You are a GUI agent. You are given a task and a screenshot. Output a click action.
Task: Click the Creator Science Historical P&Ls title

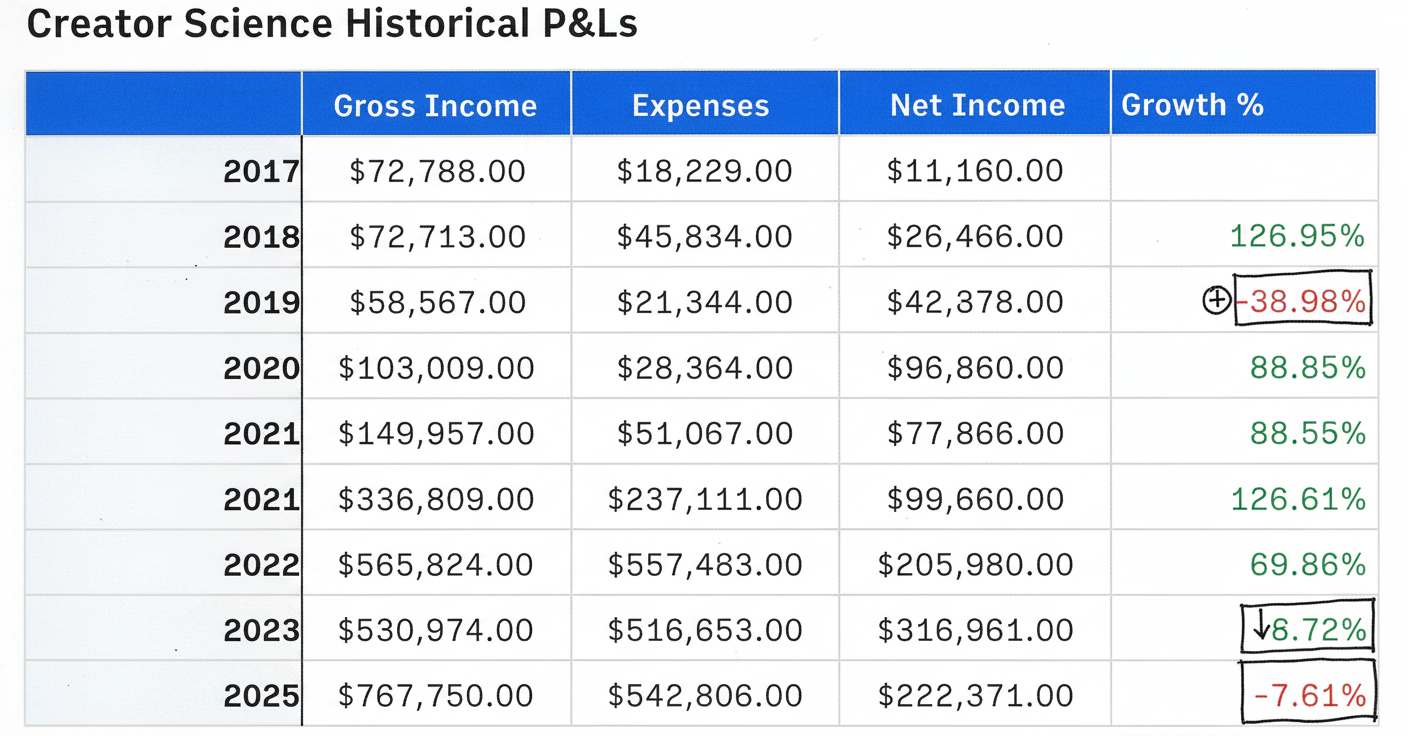click(x=332, y=24)
